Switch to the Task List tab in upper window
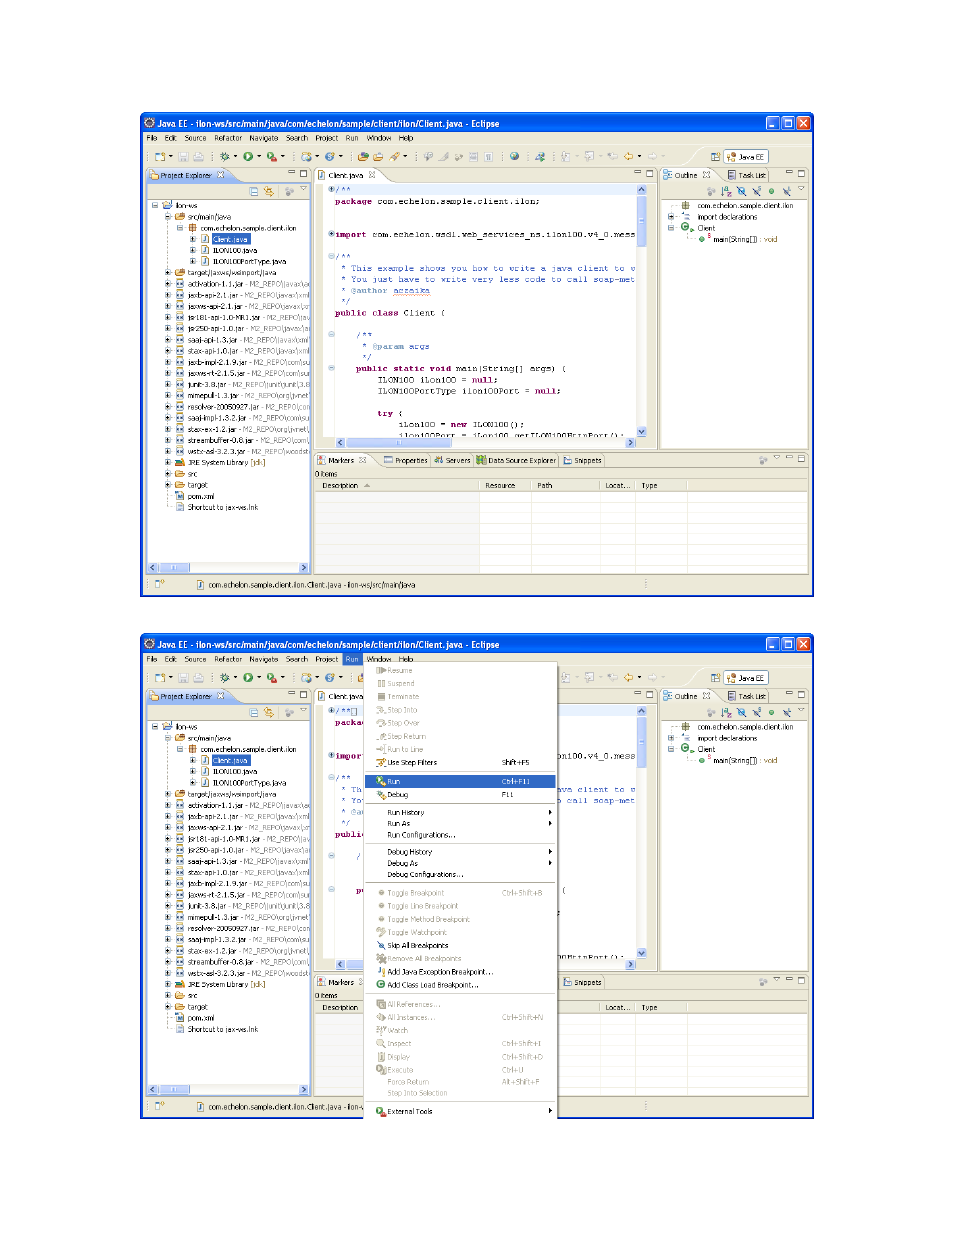 point(747,175)
